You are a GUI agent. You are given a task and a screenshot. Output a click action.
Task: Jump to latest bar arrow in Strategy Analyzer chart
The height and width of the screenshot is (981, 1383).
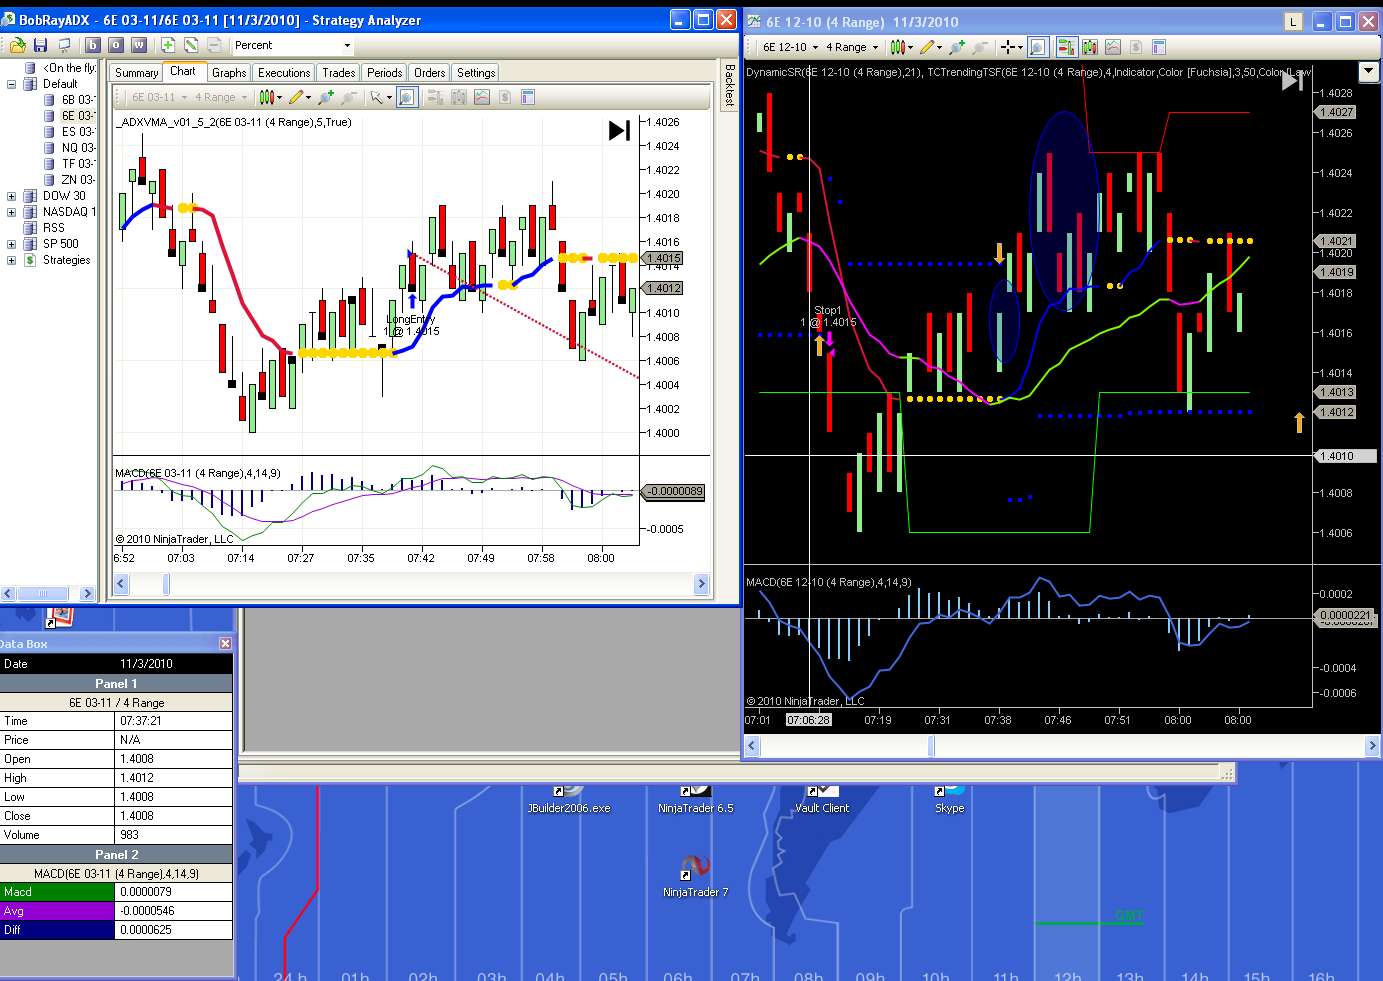pyautogui.click(x=619, y=130)
